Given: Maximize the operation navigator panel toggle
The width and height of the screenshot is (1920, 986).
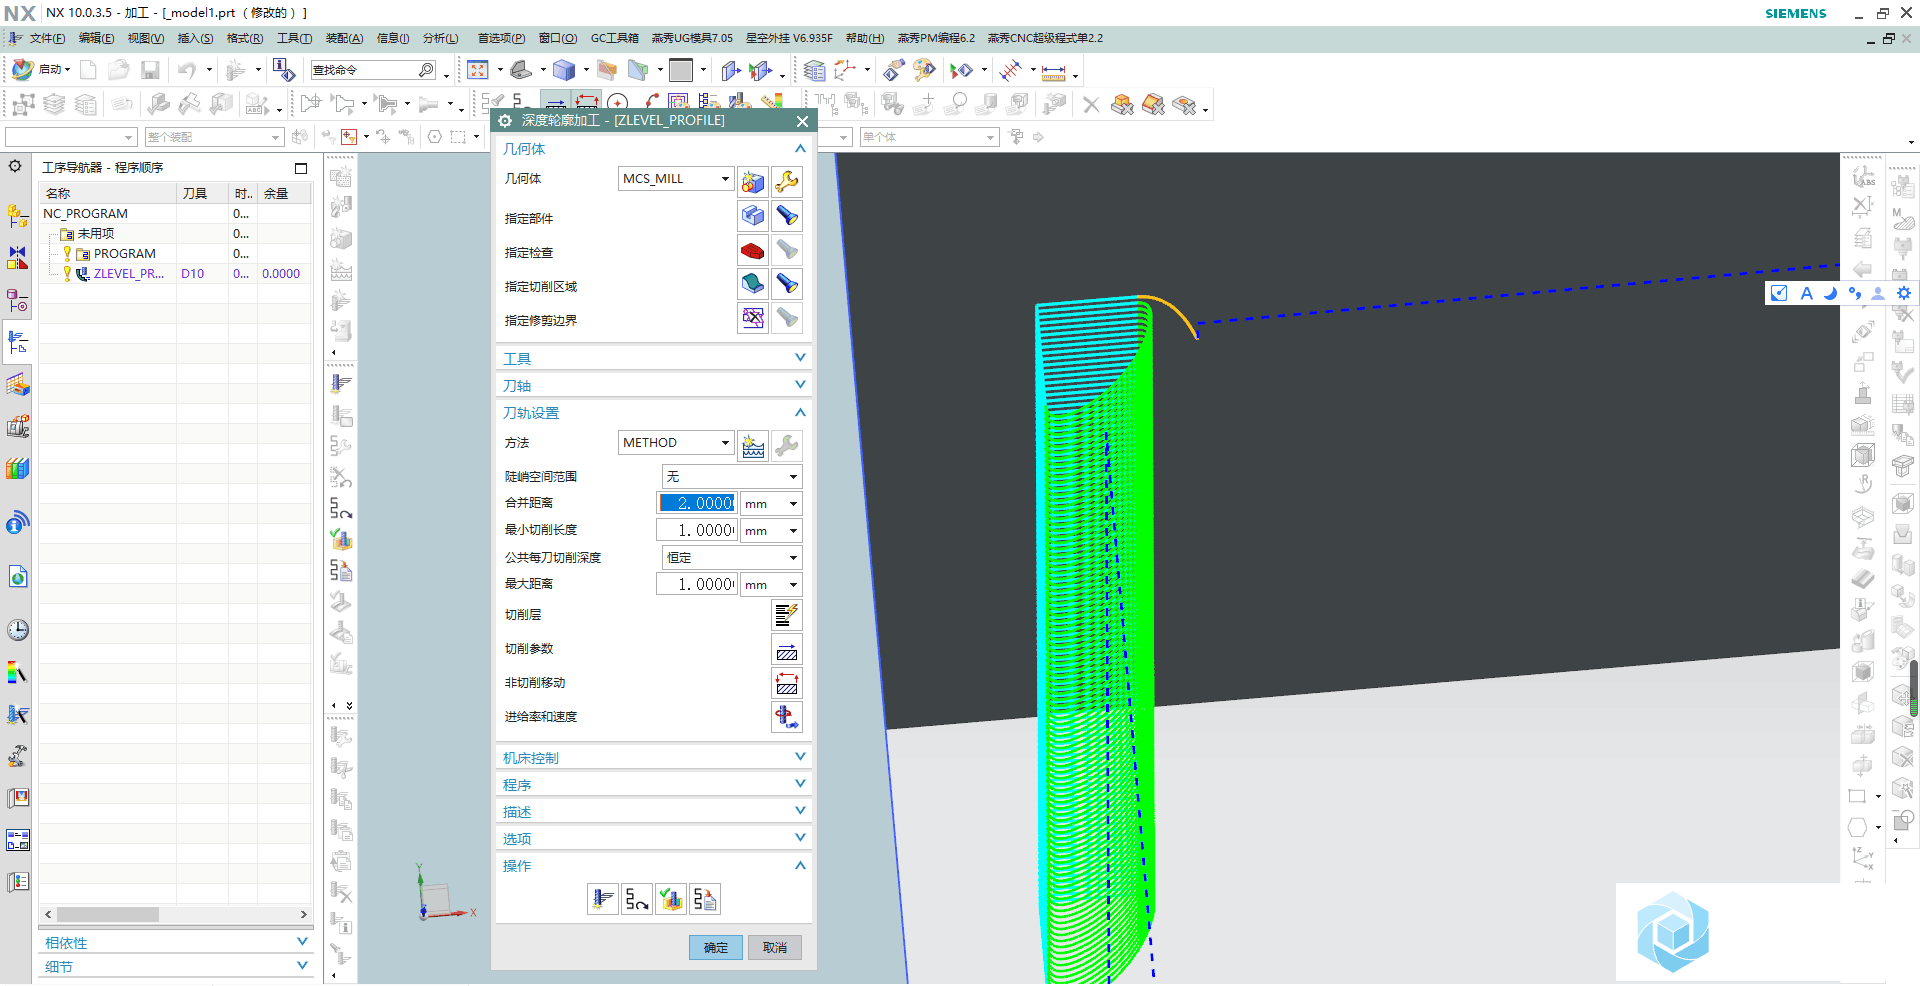Looking at the screenshot, I should (301, 168).
